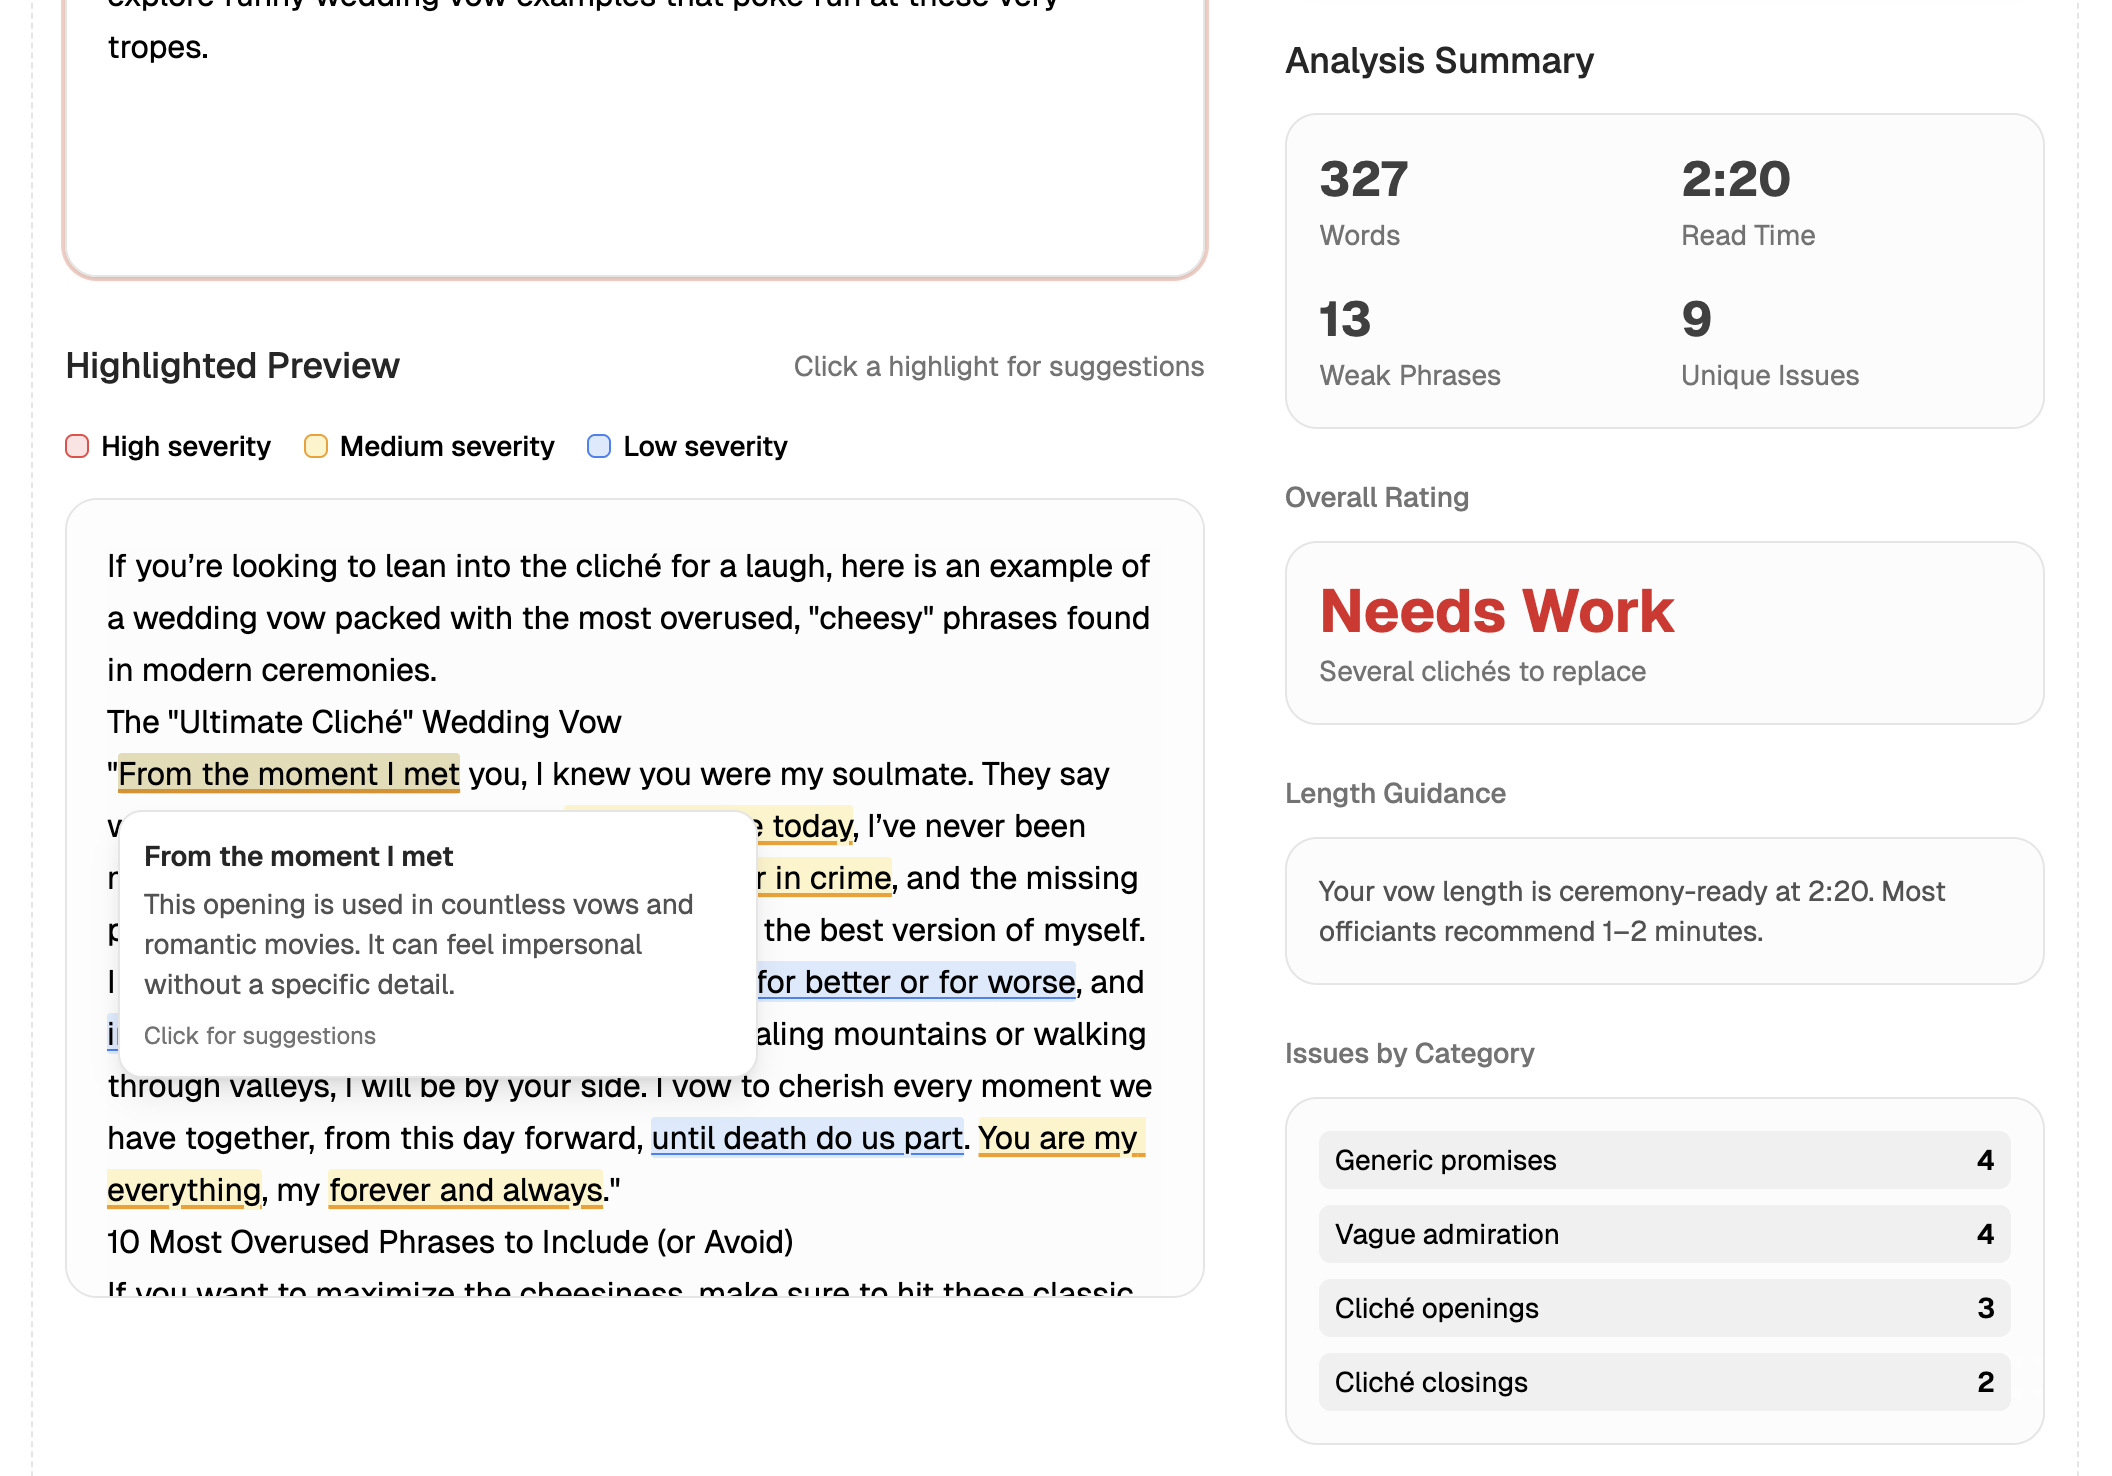The height and width of the screenshot is (1476, 2112).
Task: Select the Vague admiration category row
Action: point(1664,1234)
